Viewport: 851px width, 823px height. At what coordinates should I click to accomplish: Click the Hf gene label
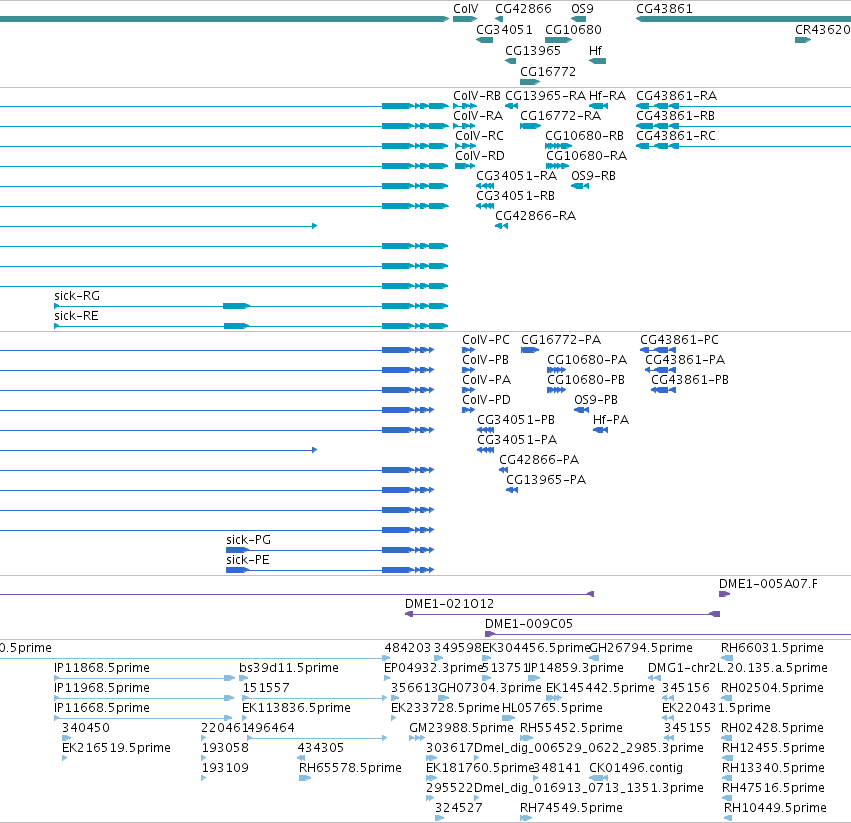click(x=595, y=51)
